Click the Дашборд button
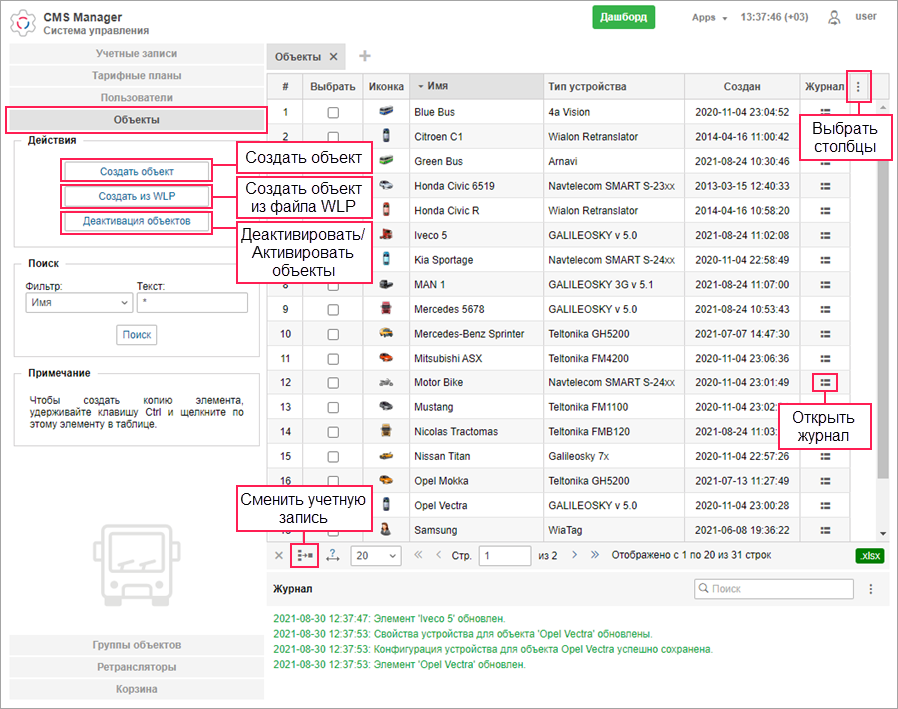898x709 pixels. 624,17
